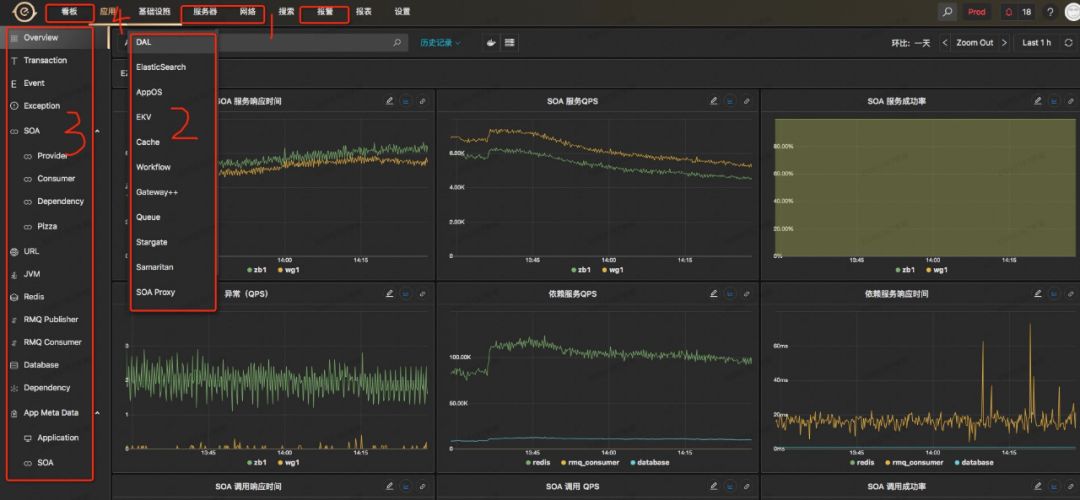Click the red Prod environment button

pos(976,12)
